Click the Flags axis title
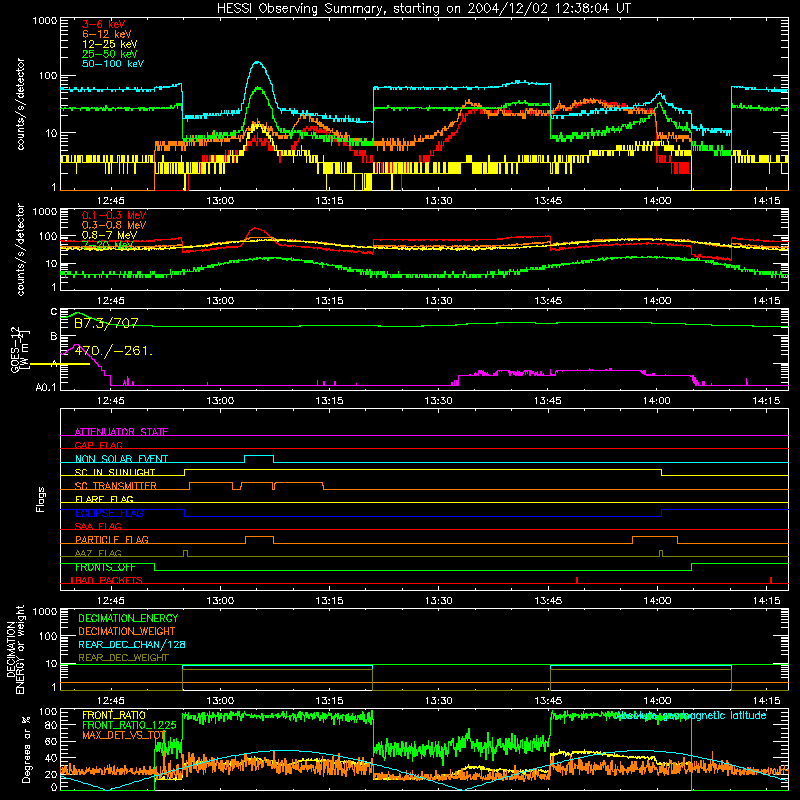The width and height of the screenshot is (800, 800). (41, 499)
